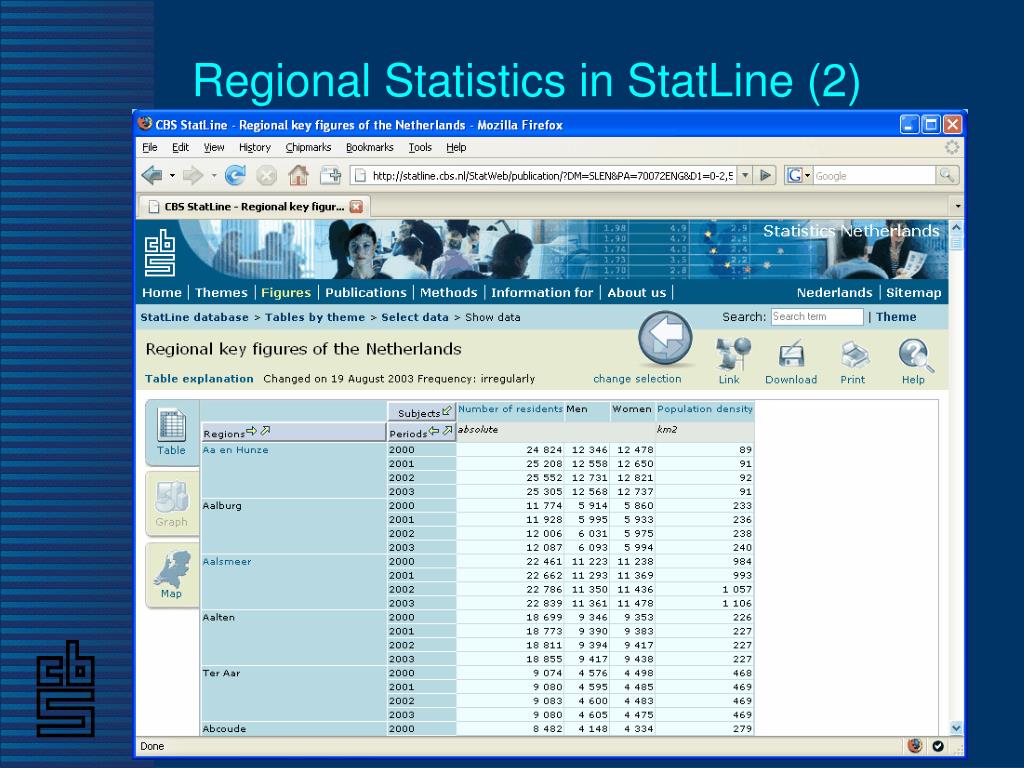Image resolution: width=1024 pixels, height=768 pixels.
Task: Click the new tab toolbar icon
Action: pyautogui.click(x=330, y=175)
